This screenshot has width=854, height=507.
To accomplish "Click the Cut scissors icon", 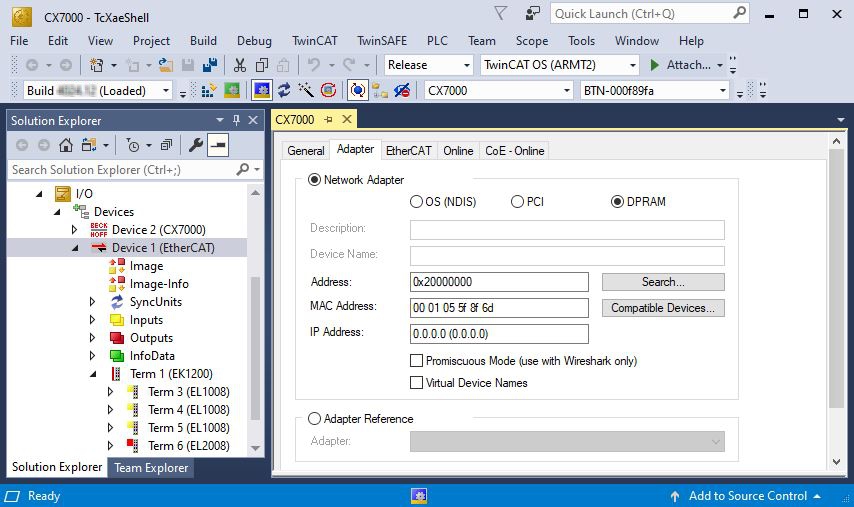I will 240,65.
